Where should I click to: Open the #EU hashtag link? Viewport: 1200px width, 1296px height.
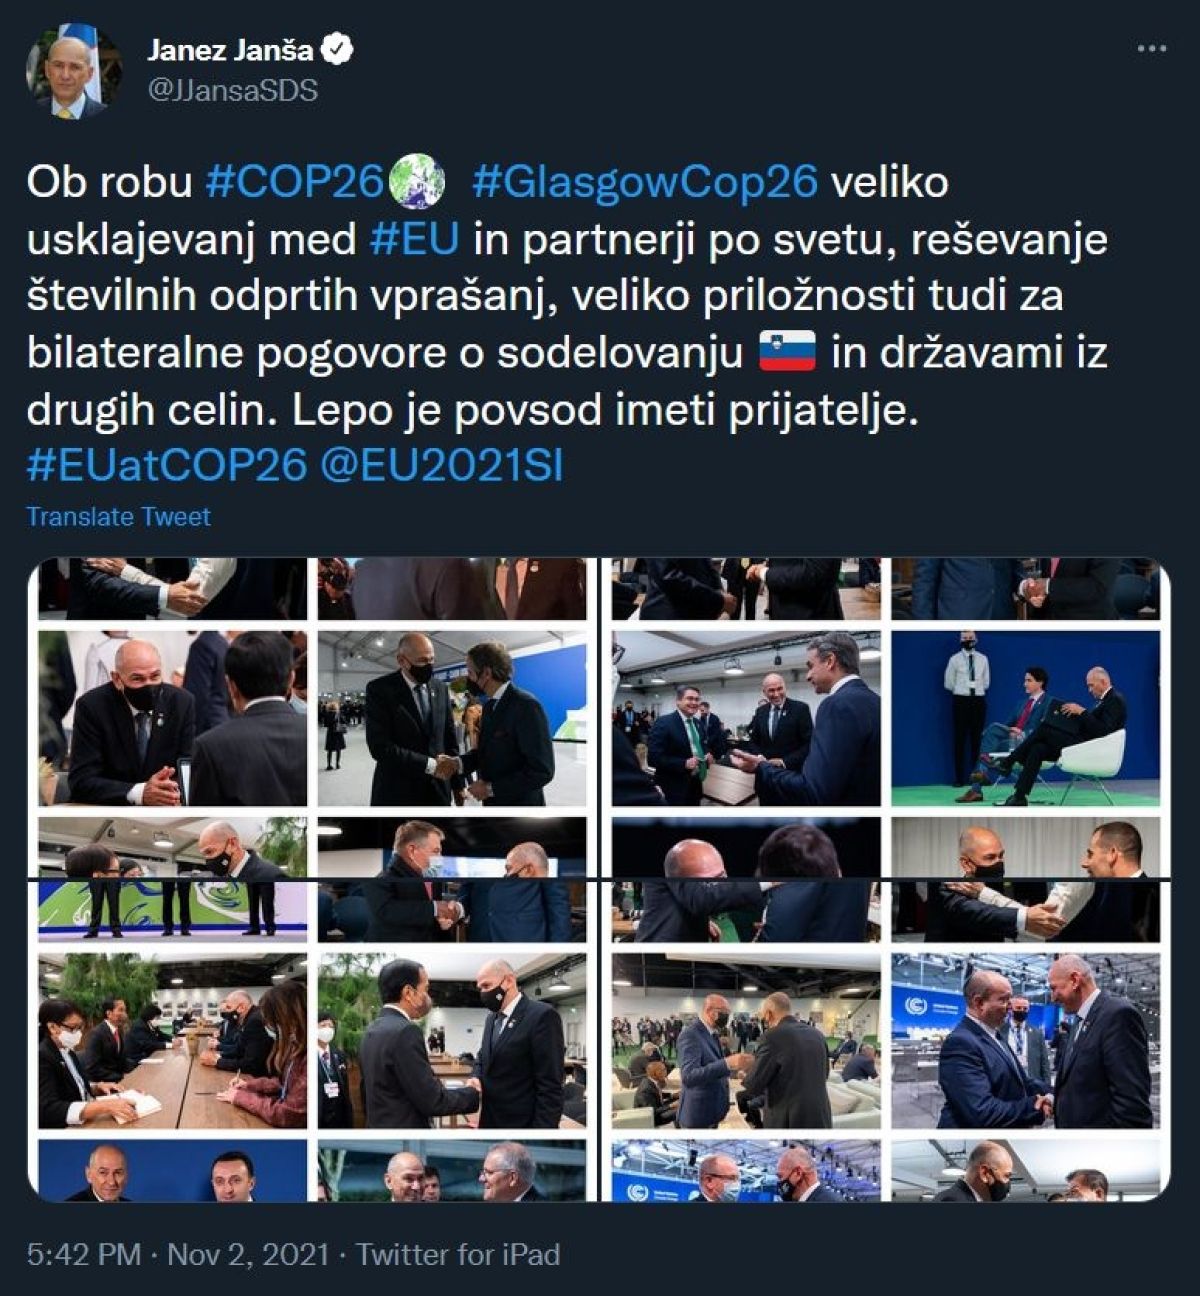(414, 240)
